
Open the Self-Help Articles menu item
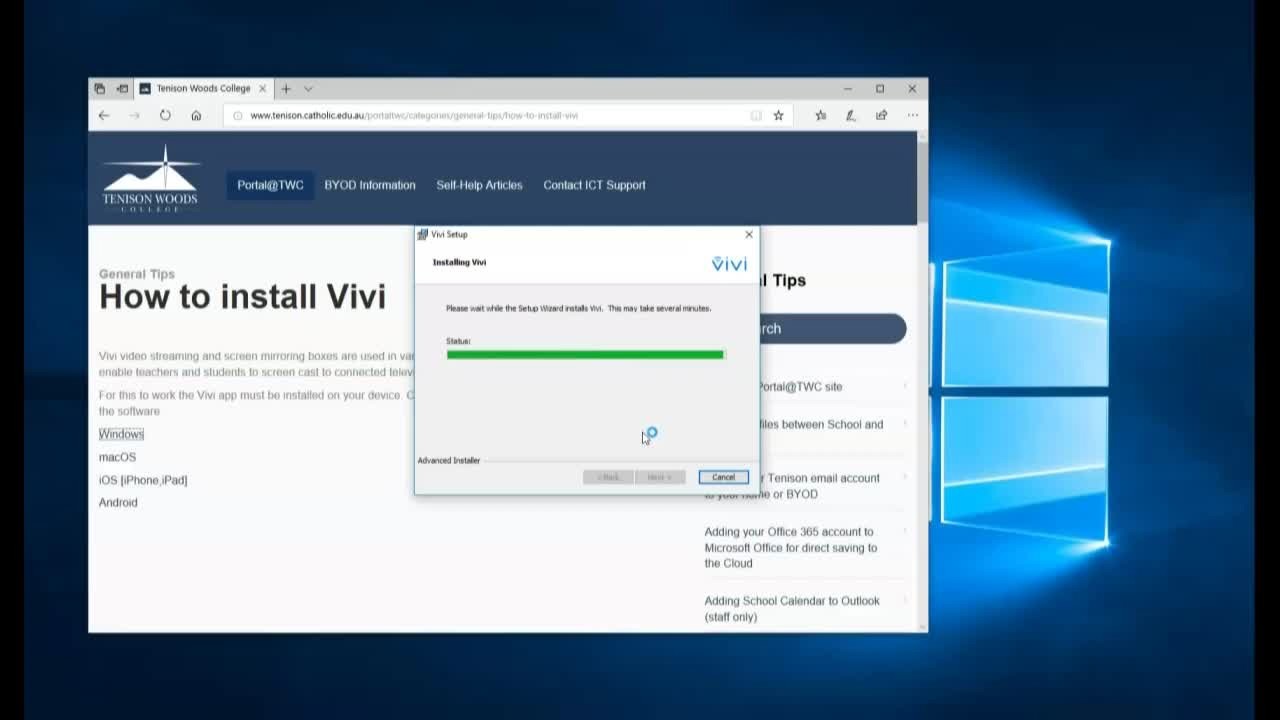click(479, 185)
